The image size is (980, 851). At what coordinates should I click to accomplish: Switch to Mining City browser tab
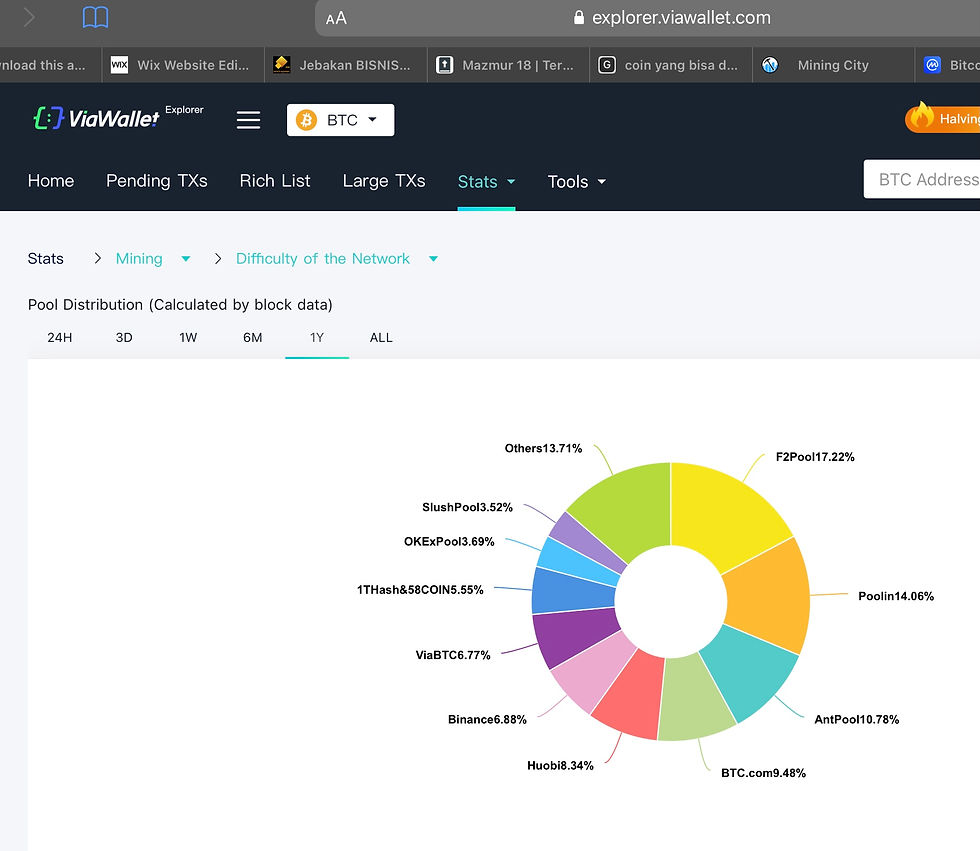click(x=833, y=65)
